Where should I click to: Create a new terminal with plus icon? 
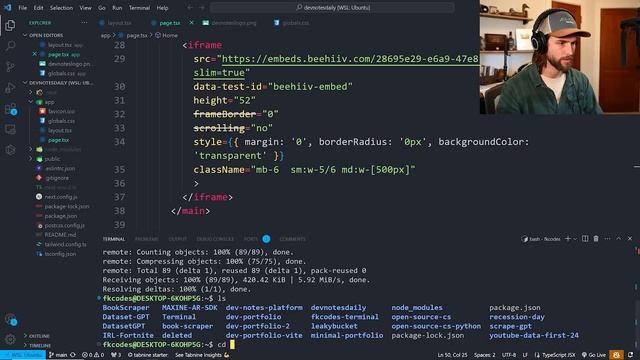click(x=568, y=239)
